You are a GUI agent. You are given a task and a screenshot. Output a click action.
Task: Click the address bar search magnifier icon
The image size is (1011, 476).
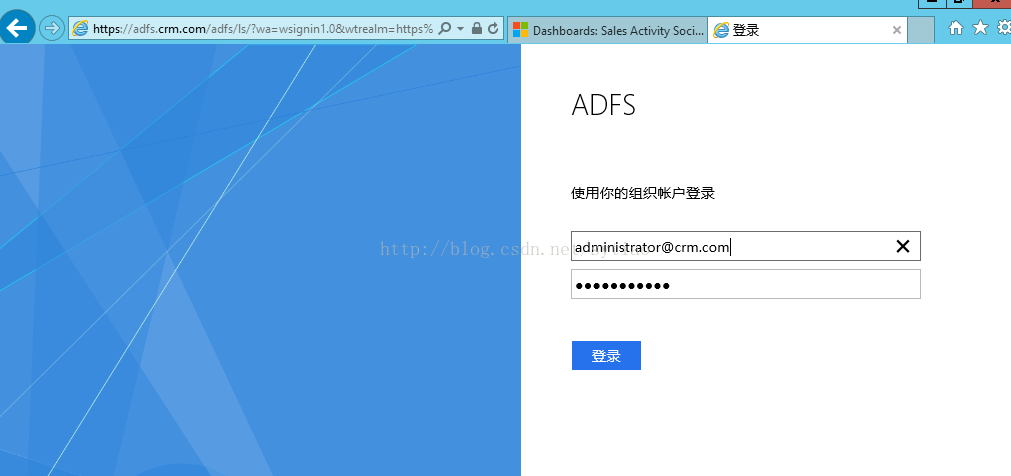444,28
